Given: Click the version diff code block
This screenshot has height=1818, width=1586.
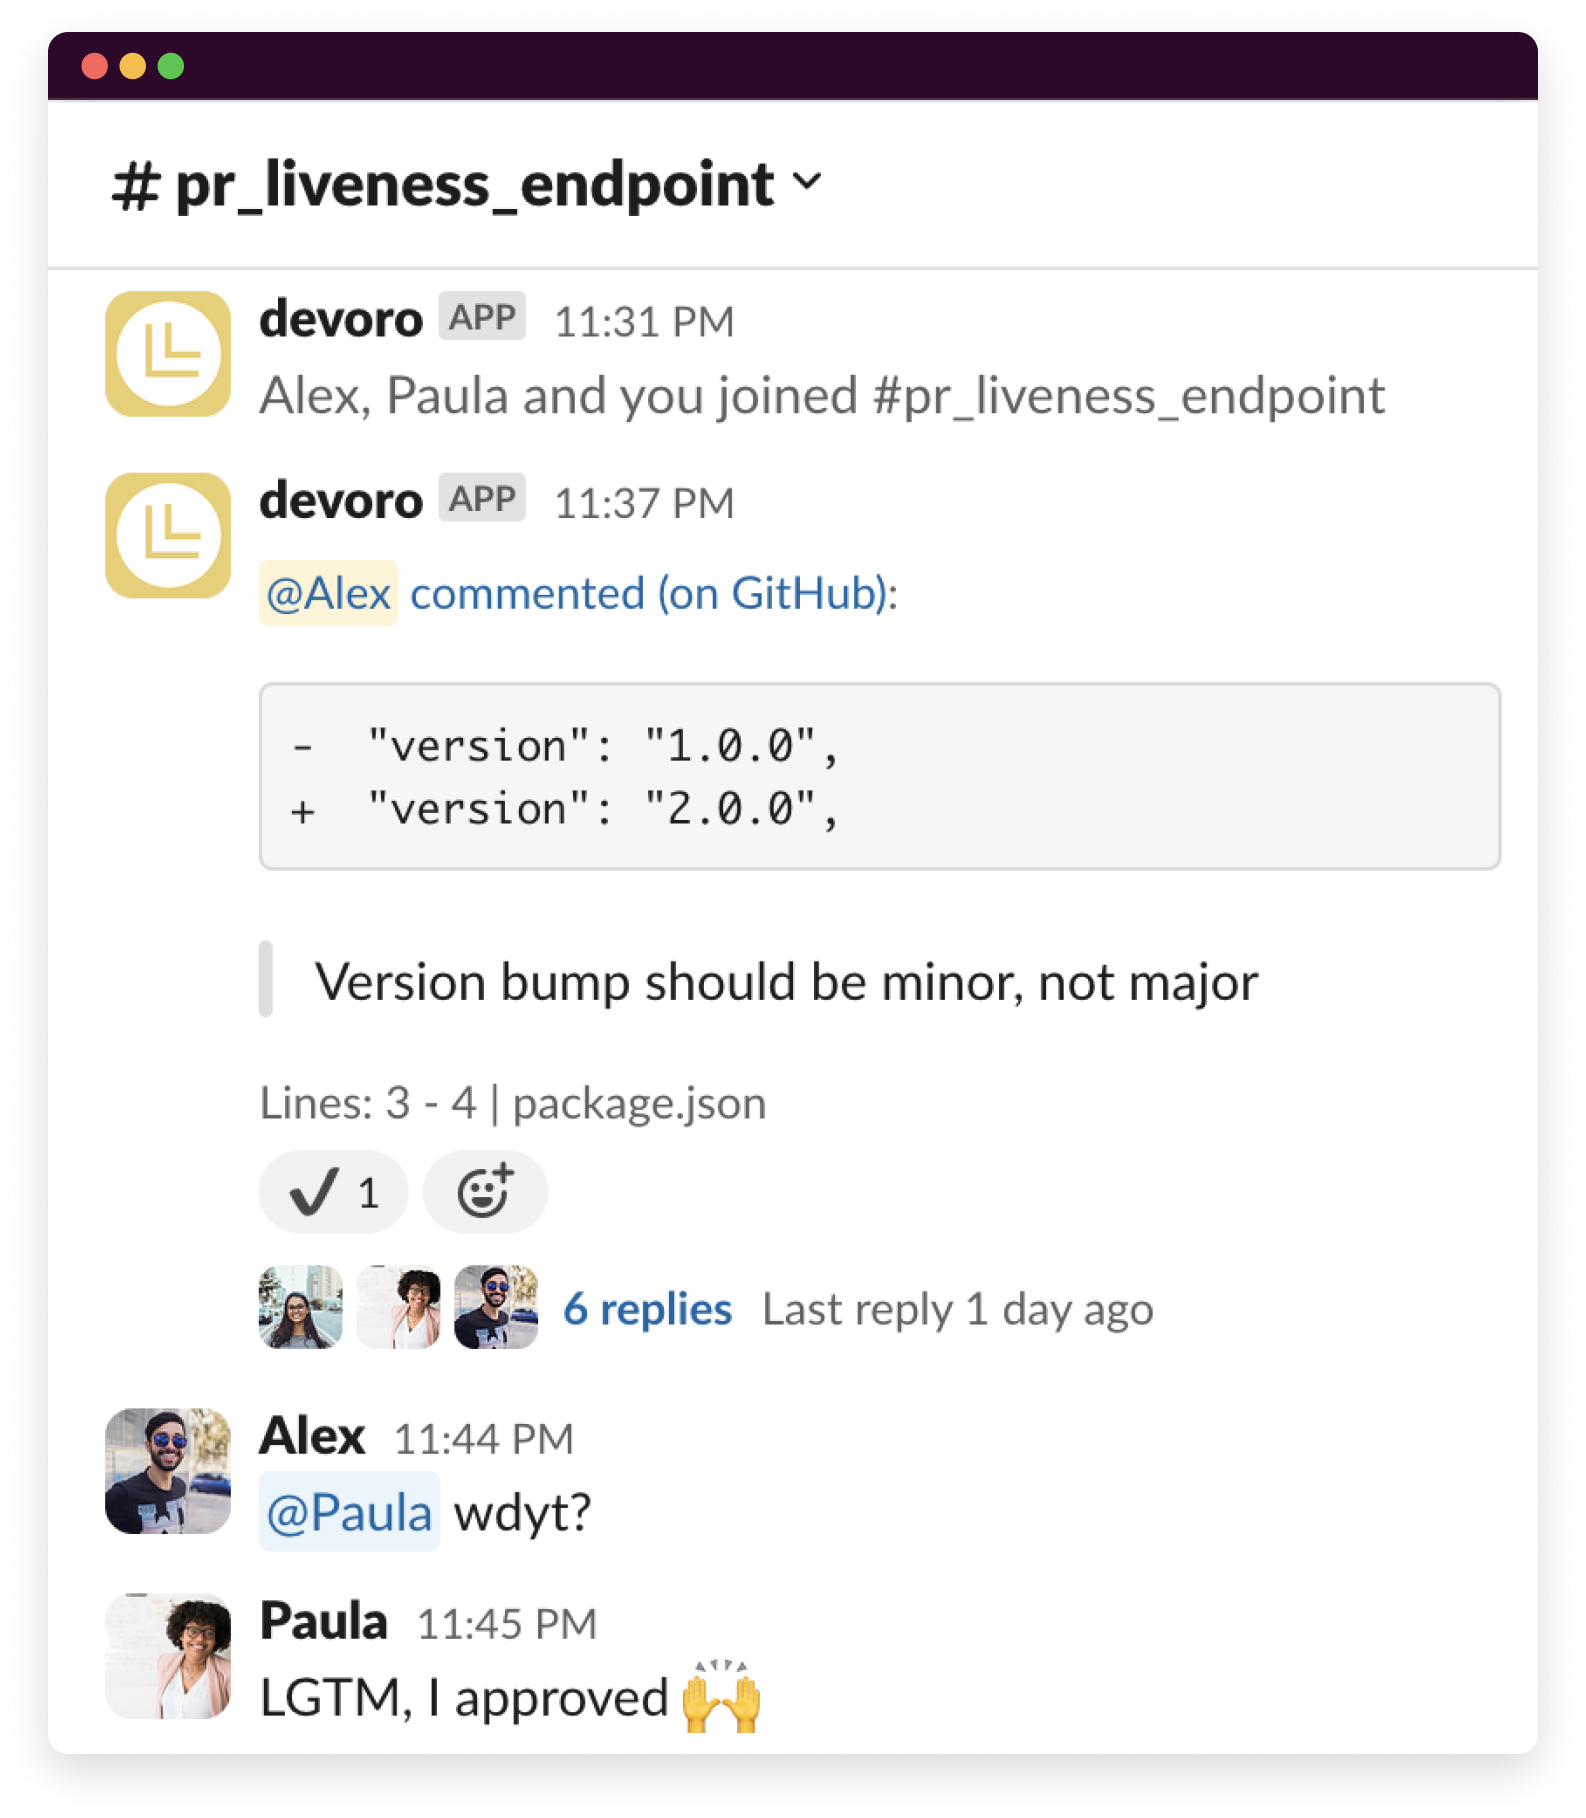Looking at the screenshot, I should tap(879, 777).
